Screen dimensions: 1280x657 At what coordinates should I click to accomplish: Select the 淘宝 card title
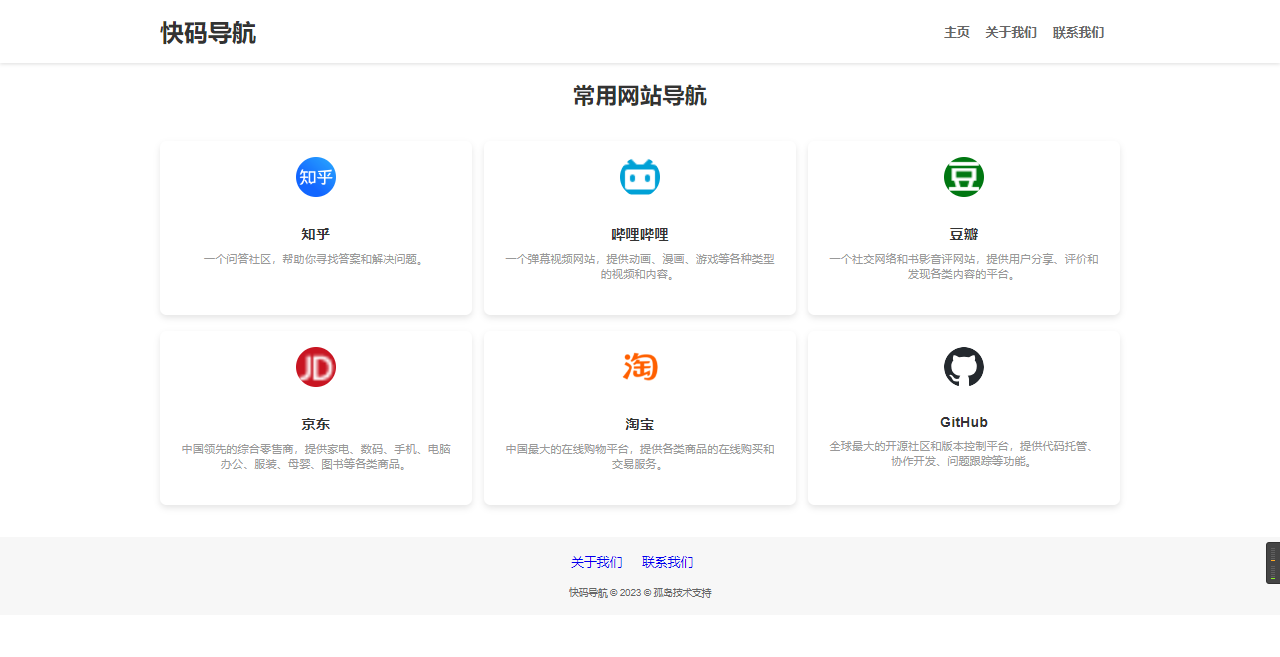point(640,424)
